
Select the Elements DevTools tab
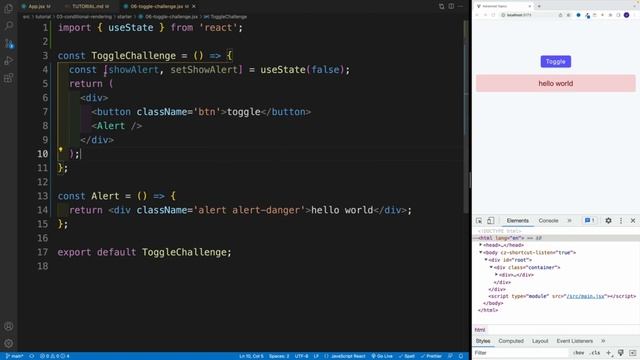click(x=517, y=220)
